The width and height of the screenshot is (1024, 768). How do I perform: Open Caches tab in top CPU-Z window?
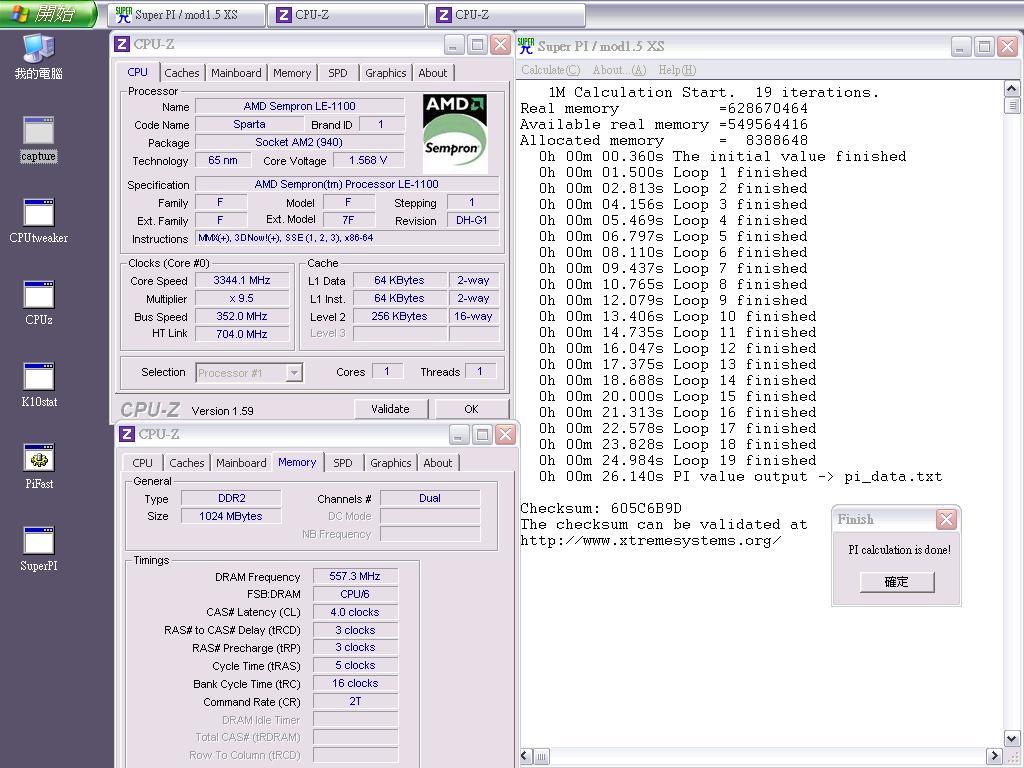[x=182, y=73]
